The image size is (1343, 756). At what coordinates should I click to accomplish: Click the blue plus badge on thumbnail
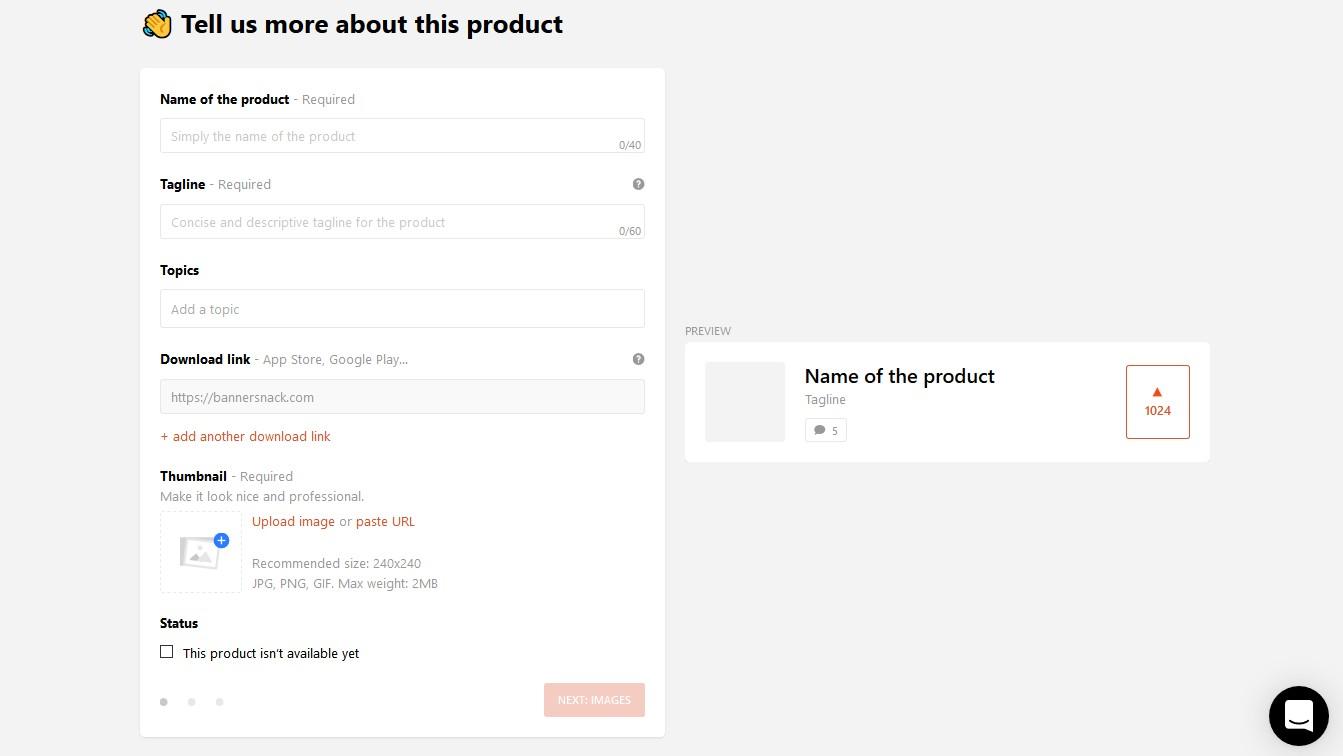tap(222, 541)
